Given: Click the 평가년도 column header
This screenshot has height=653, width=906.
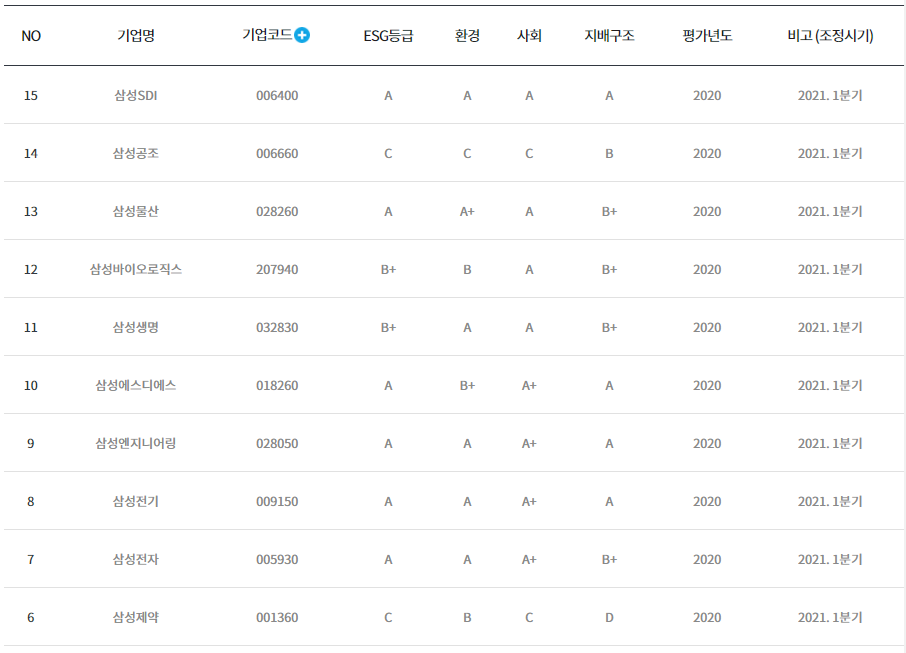Looking at the screenshot, I should tap(707, 36).
